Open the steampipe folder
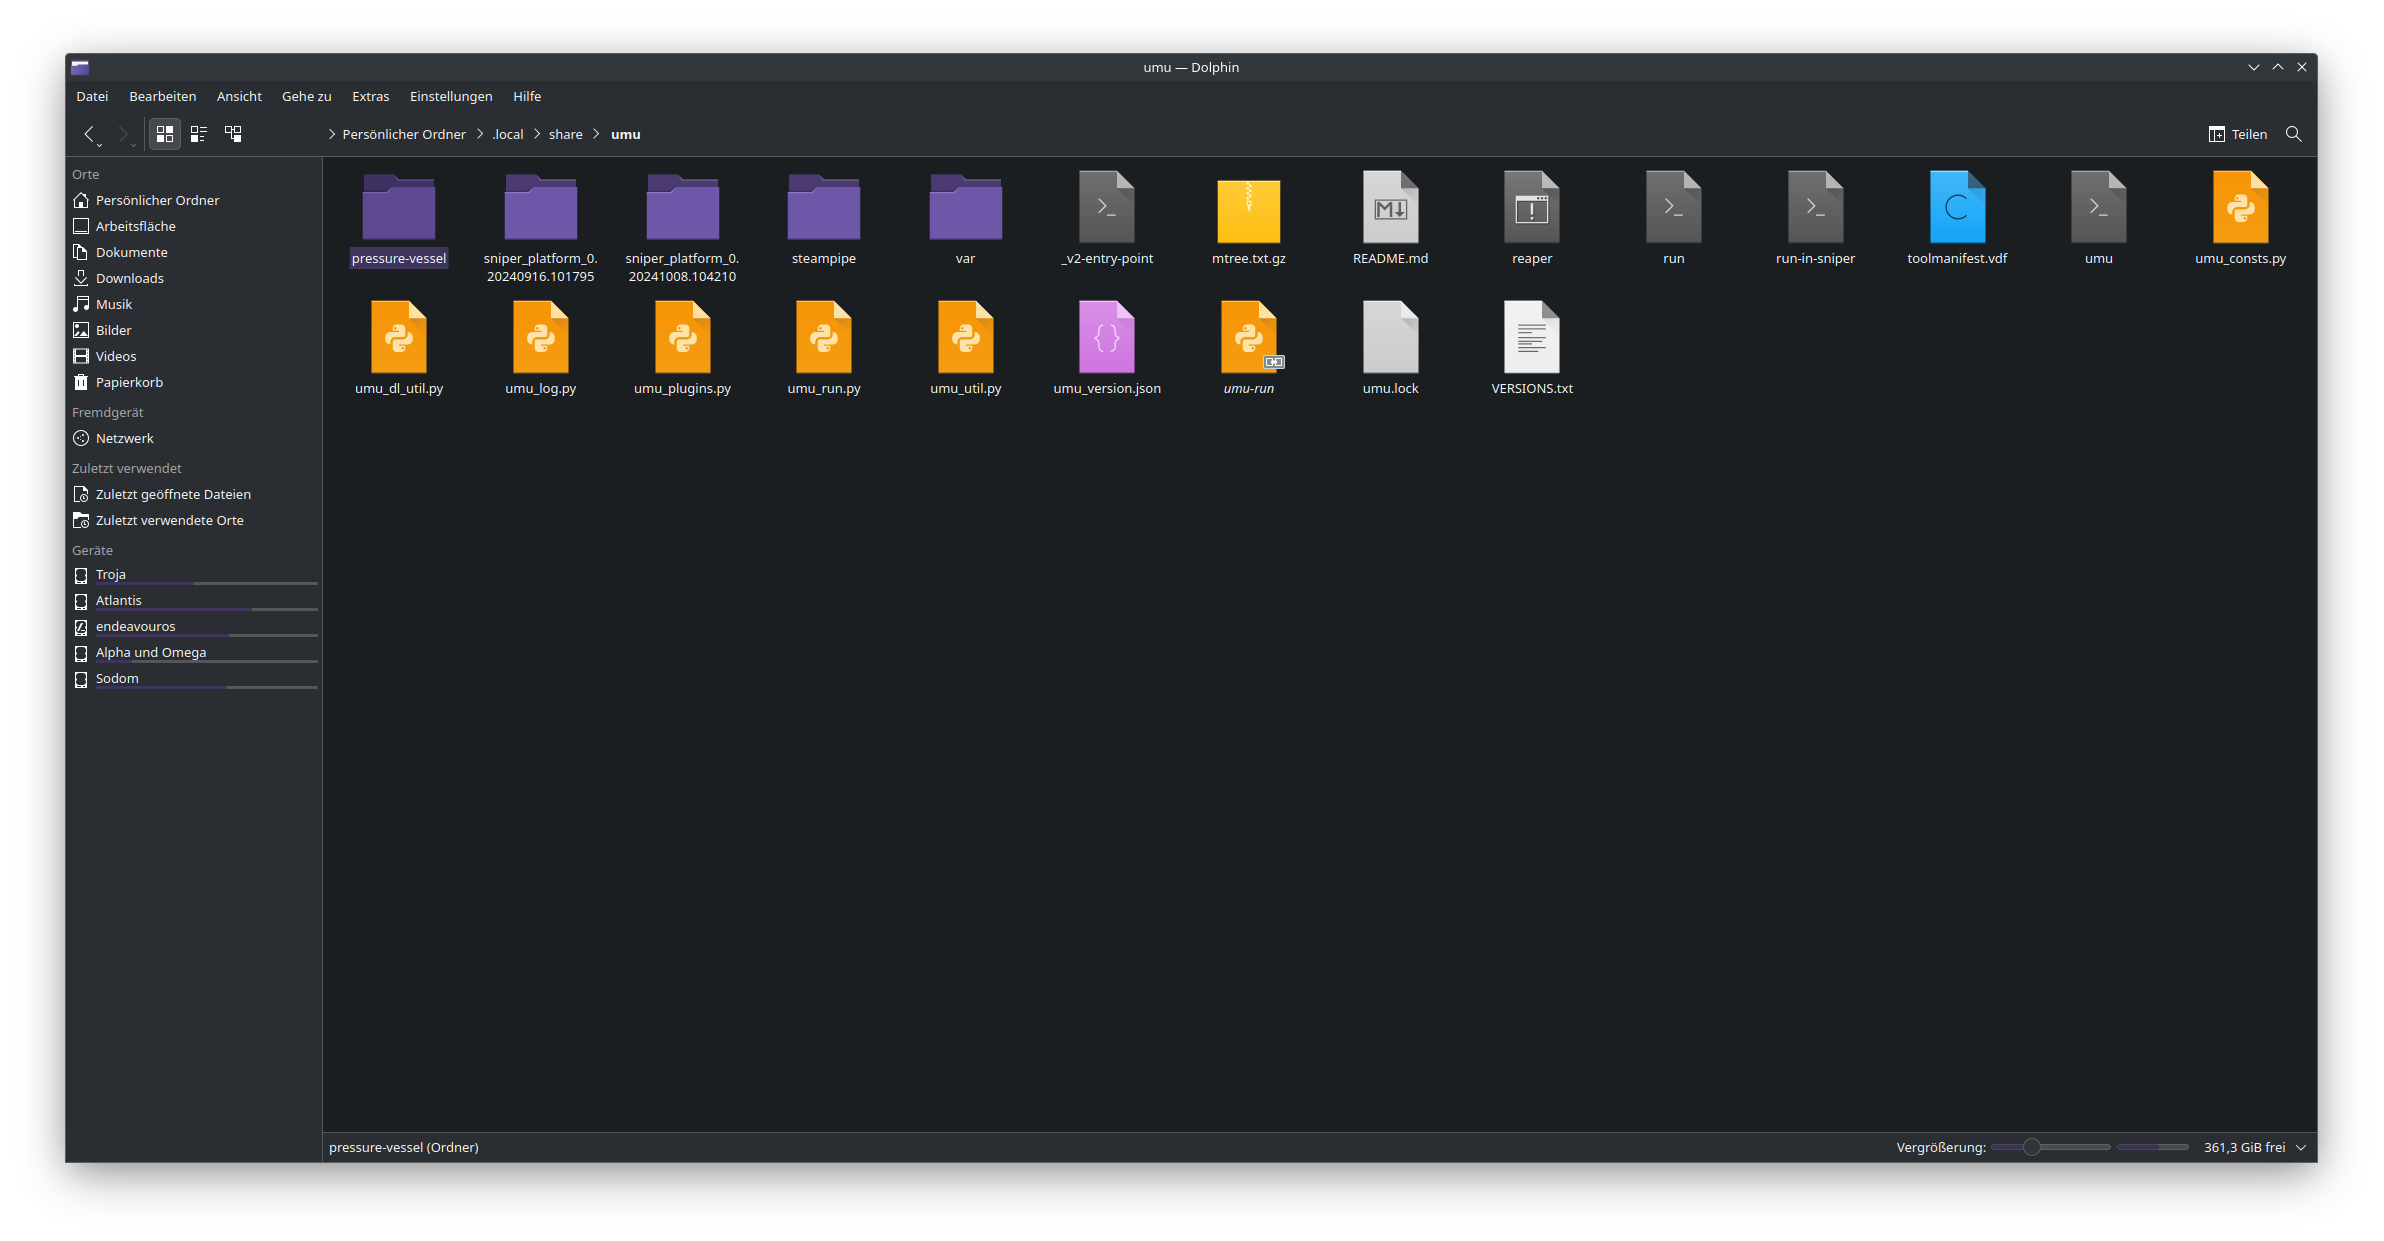This screenshot has width=2384, height=1241. coord(823,208)
